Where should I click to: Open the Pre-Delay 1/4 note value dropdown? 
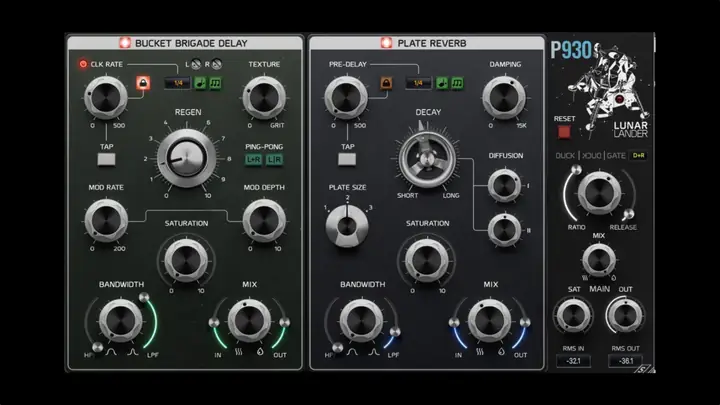[x=418, y=83]
